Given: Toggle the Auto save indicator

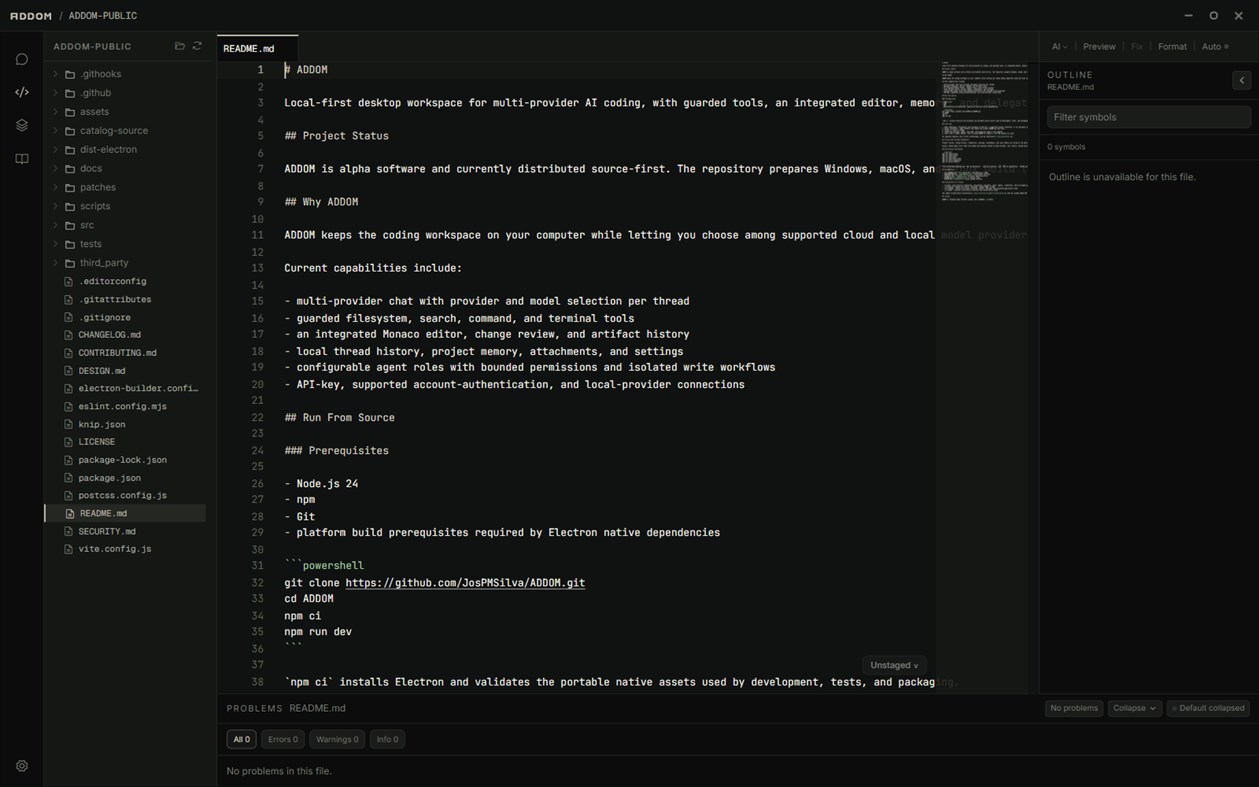Looking at the screenshot, I should (1215, 46).
